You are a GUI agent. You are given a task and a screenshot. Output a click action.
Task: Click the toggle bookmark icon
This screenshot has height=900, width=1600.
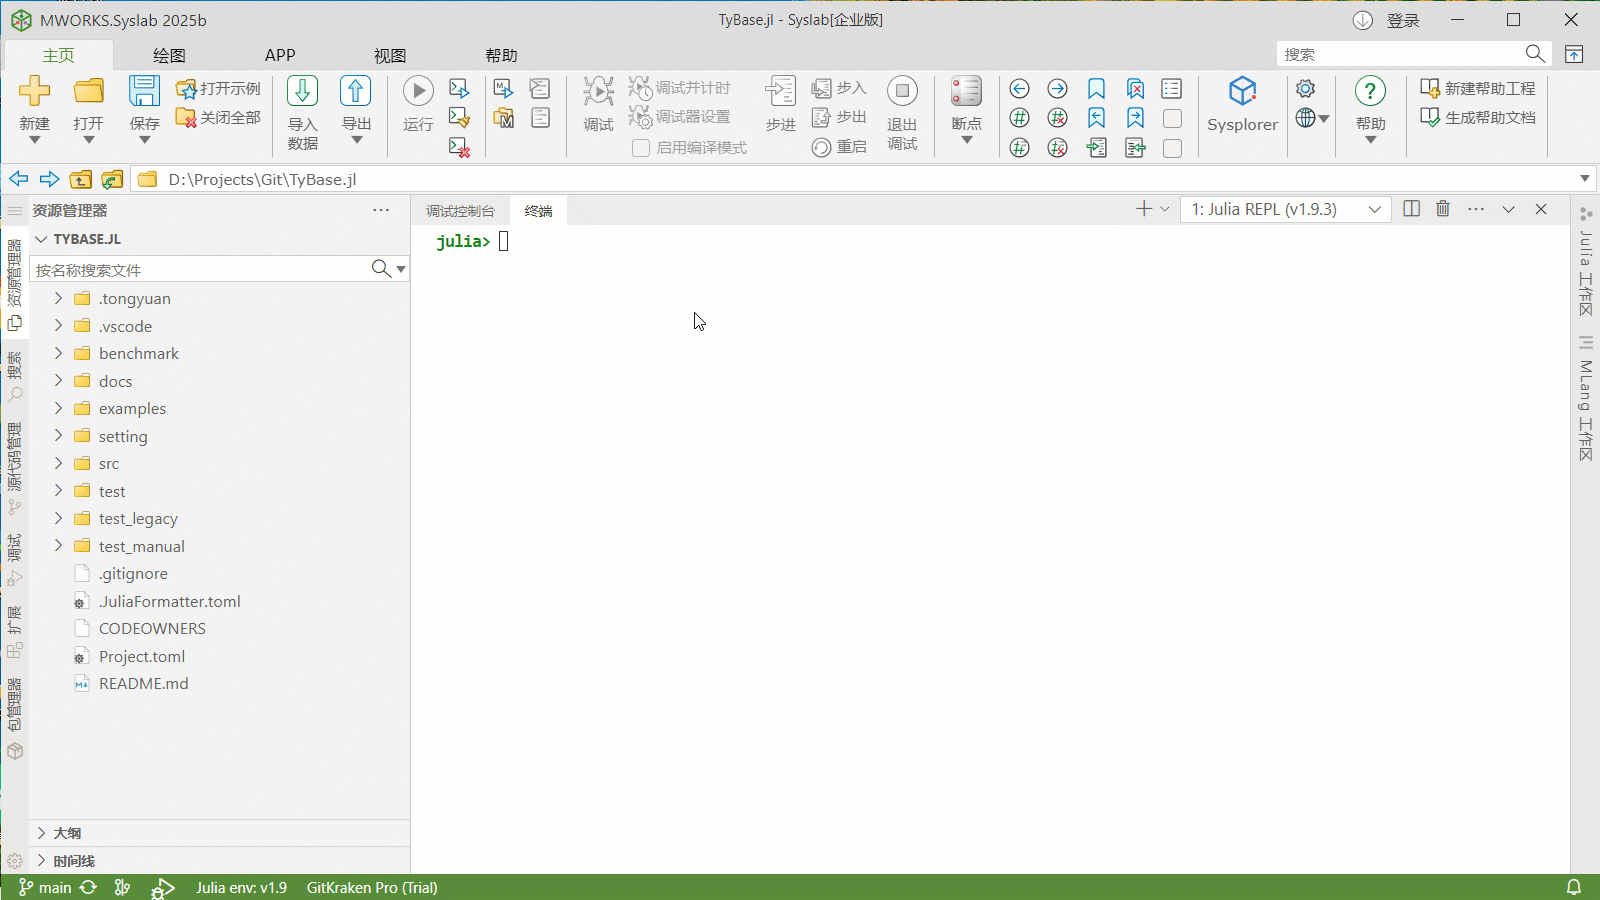tap(1096, 89)
